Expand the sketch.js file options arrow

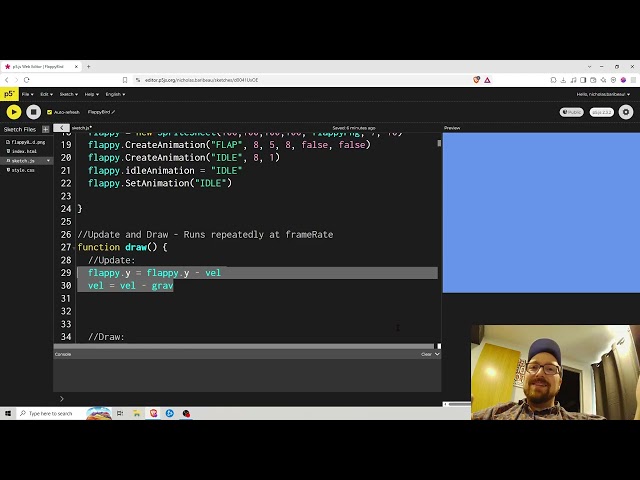[49, 161]
